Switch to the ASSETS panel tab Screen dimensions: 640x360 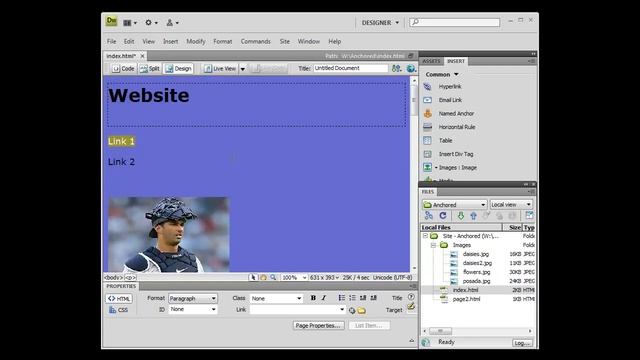pyautogui.click(x=431, y=61)
